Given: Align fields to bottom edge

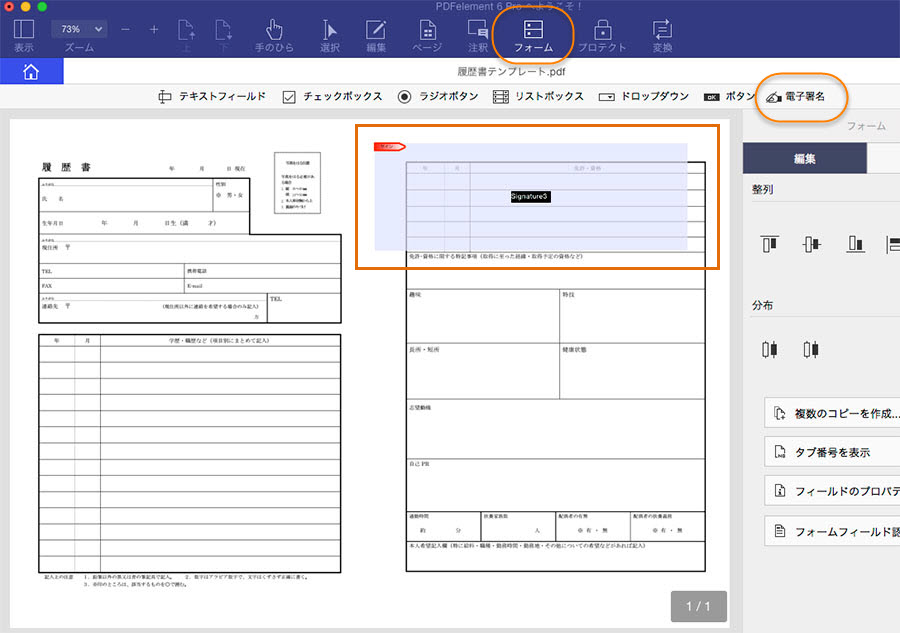Looking at the screenshot, I should point(855,244).
